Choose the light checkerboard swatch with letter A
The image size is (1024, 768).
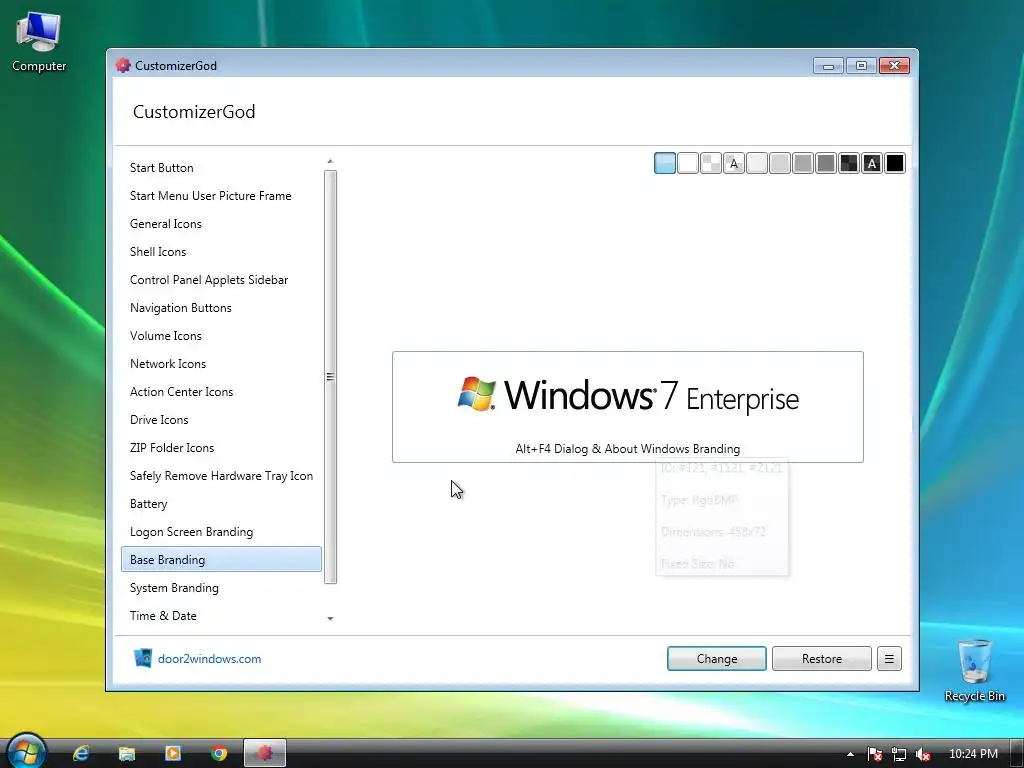pyautogui.click(x=734, y=163)
